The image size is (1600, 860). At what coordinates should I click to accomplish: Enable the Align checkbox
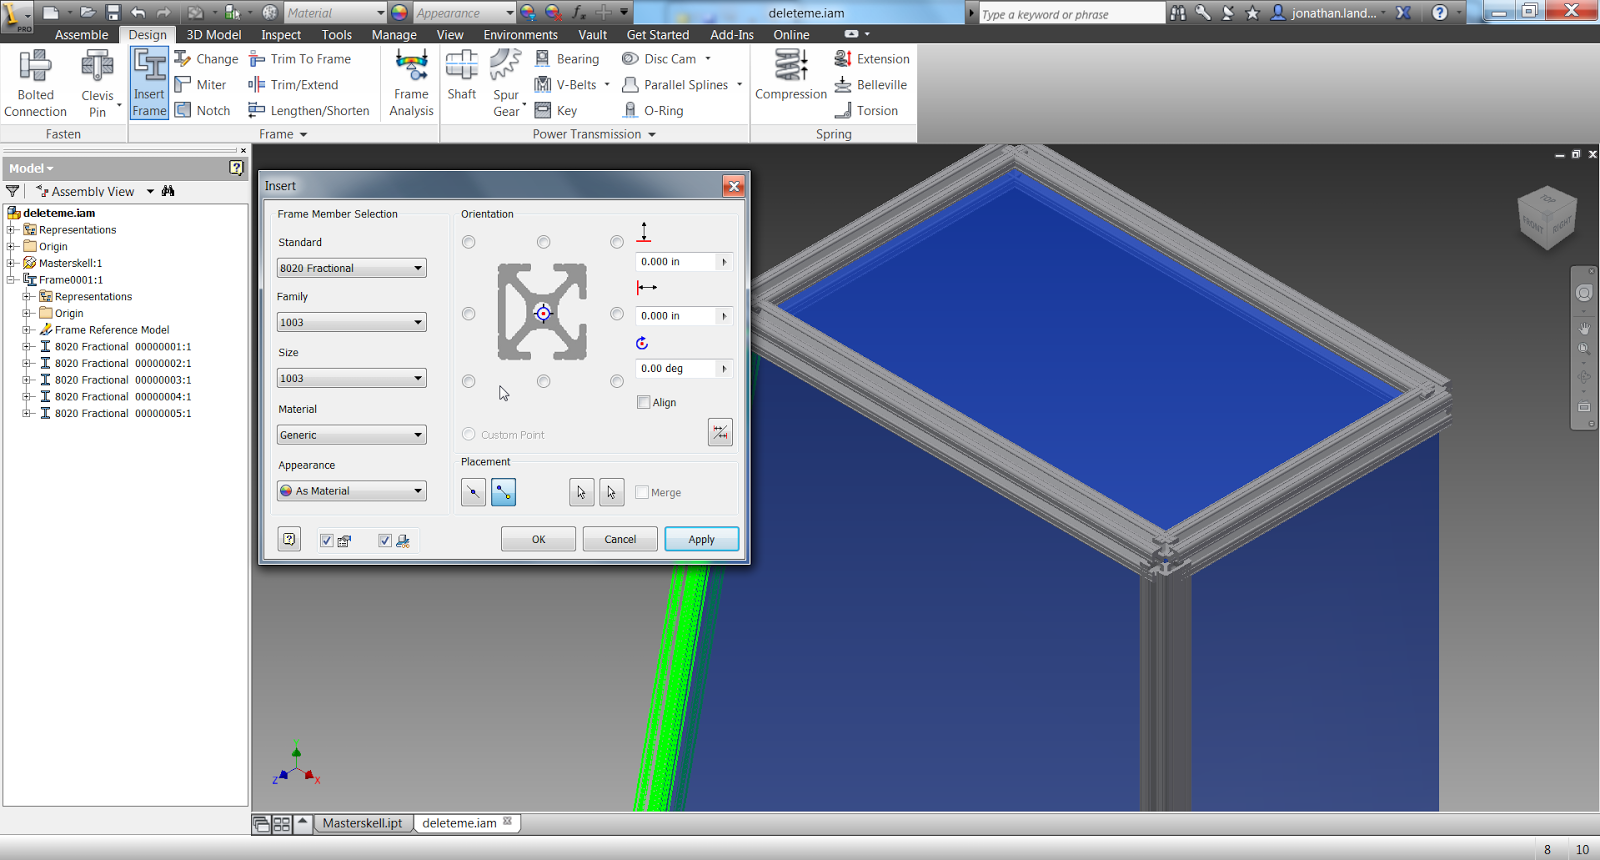tap(644, 402)
